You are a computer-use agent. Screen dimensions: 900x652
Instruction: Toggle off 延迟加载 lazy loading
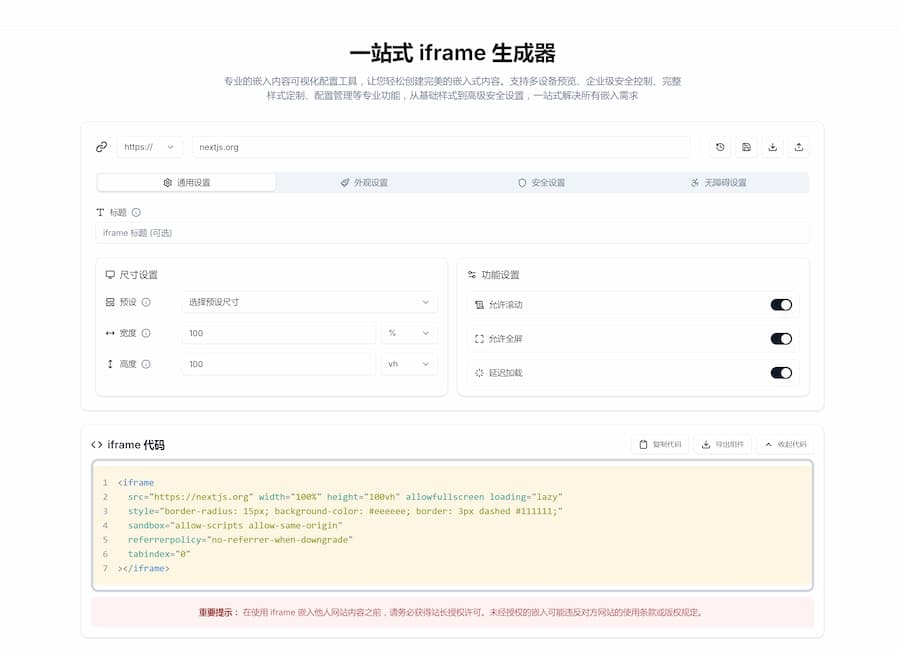click(781, 372)
